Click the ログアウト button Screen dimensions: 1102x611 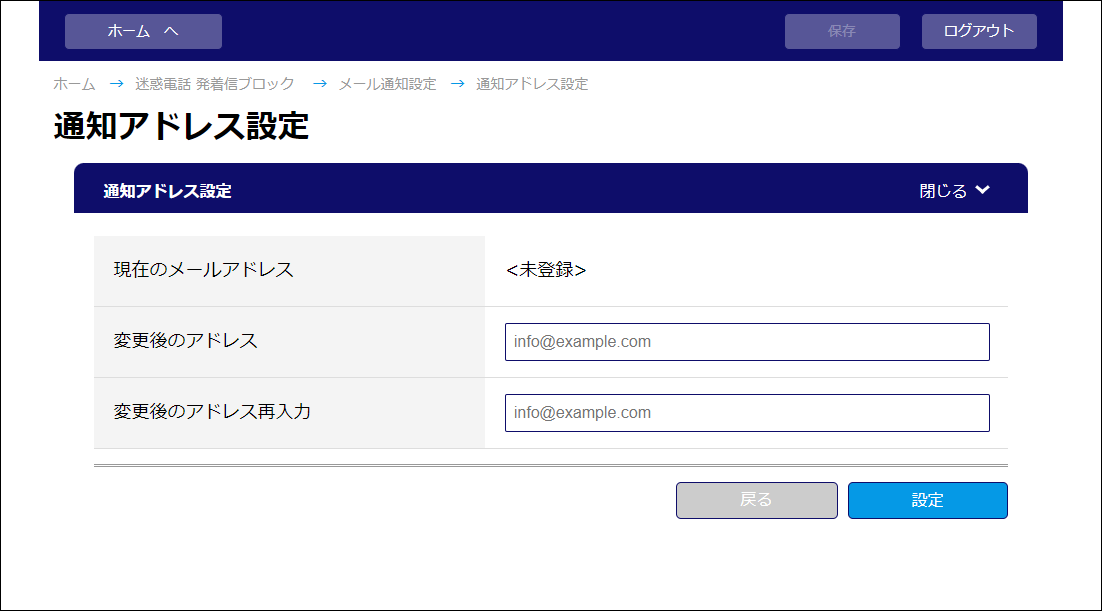coord(979,31)
